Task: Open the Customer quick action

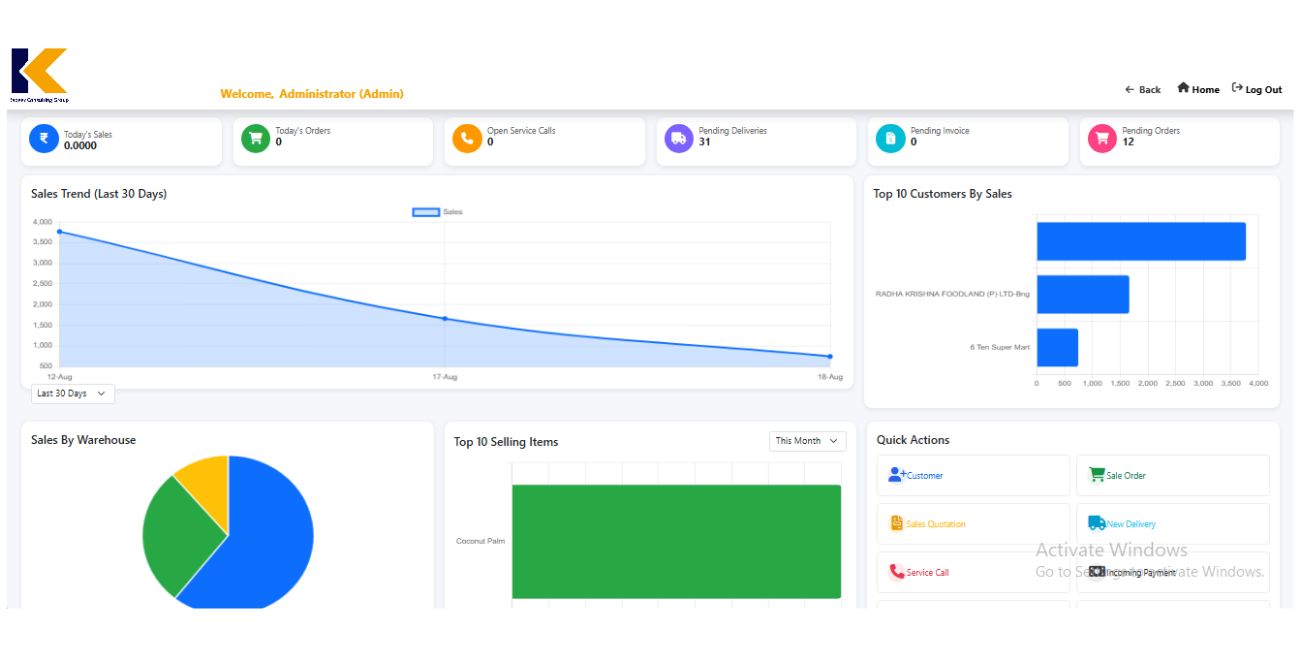Action: coord(973,476)
